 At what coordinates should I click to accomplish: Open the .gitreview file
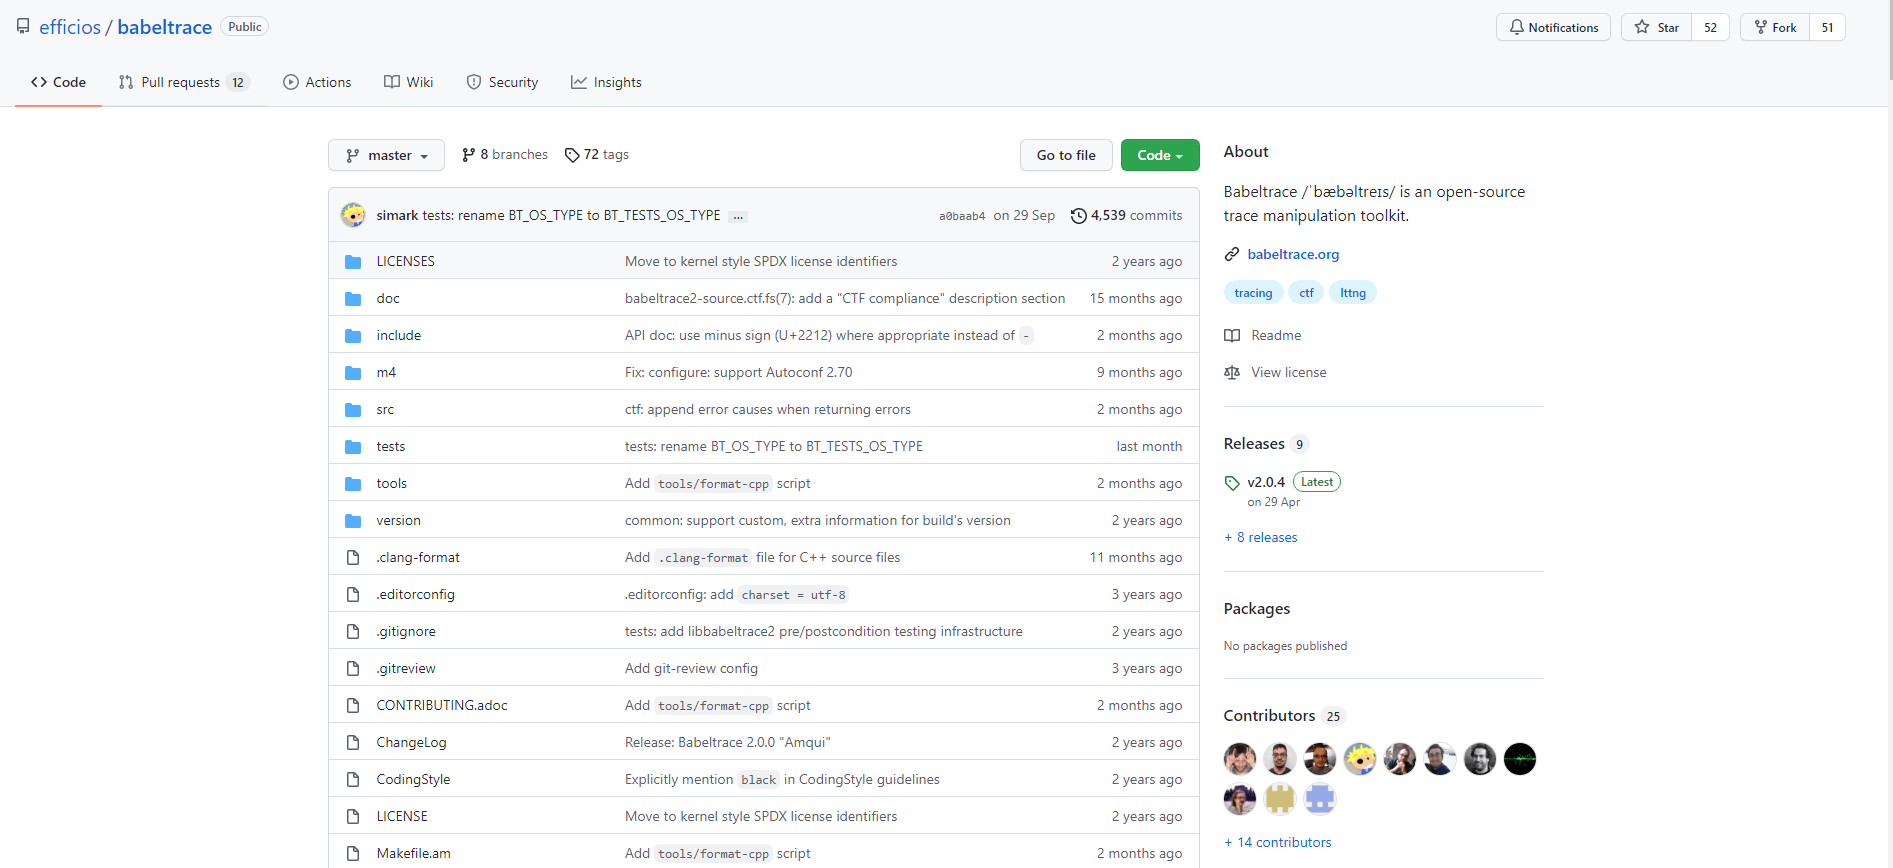tap(406, 669)
